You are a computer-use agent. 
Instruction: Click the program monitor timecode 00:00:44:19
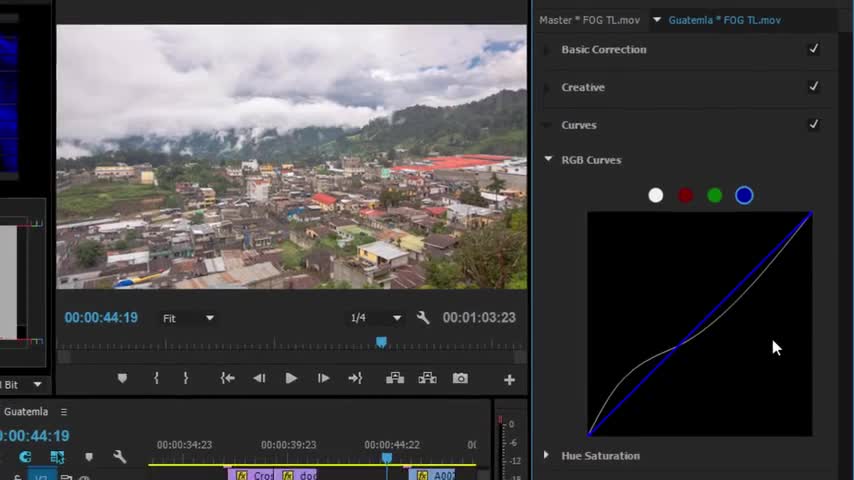[x=101, y=318]
